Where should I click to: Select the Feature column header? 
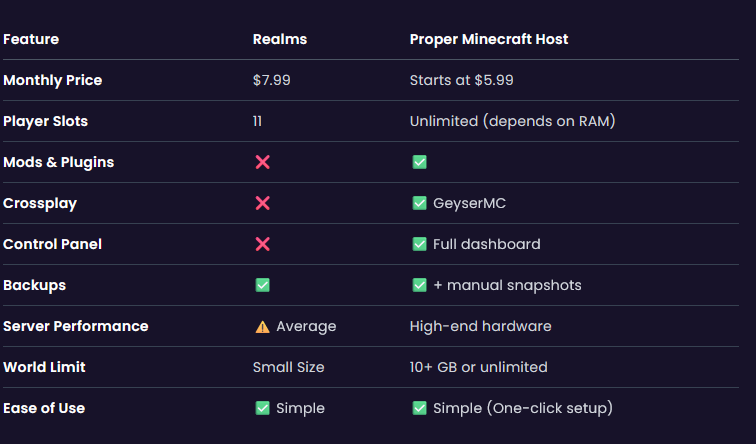[x=31, y=39]
